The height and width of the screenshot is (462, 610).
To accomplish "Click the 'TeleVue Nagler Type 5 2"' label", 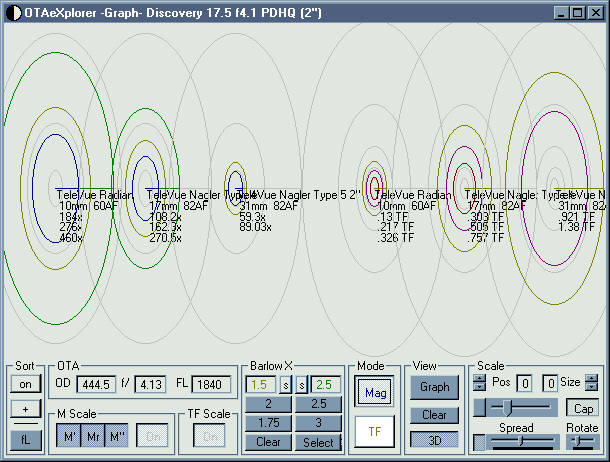I will tap(298, 195).
